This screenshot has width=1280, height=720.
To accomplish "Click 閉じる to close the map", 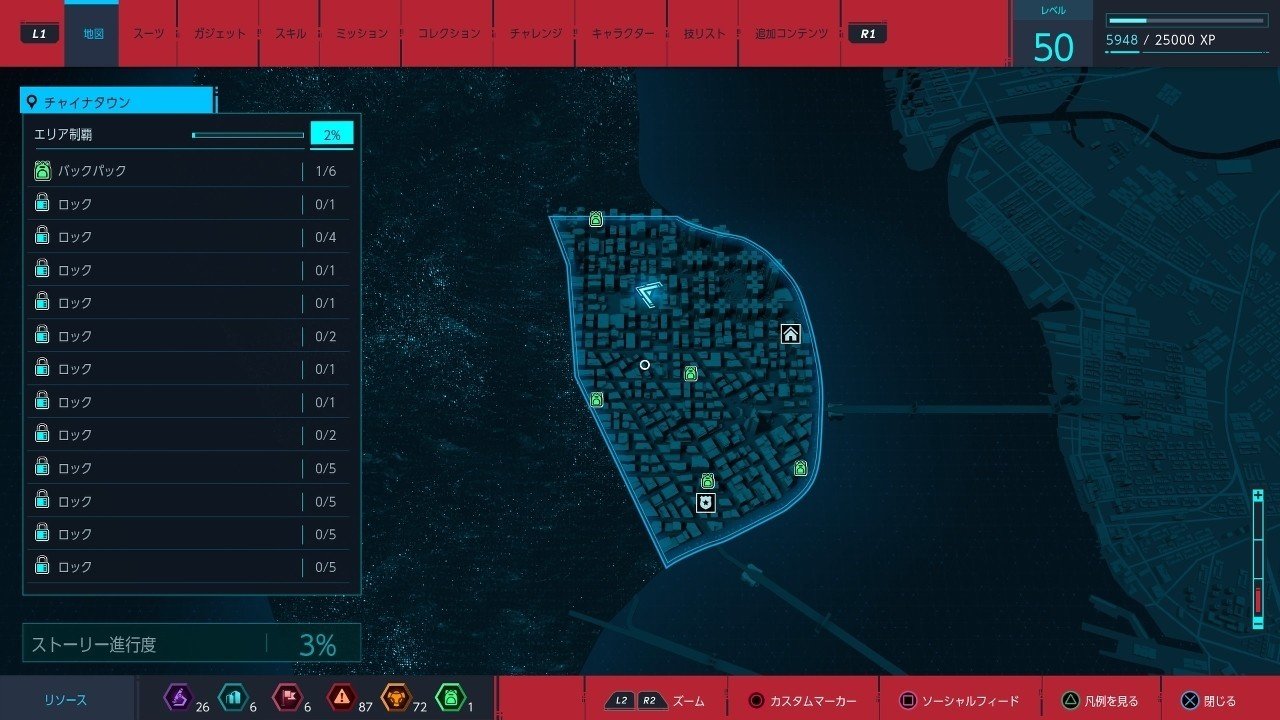I will [1220, 701].
